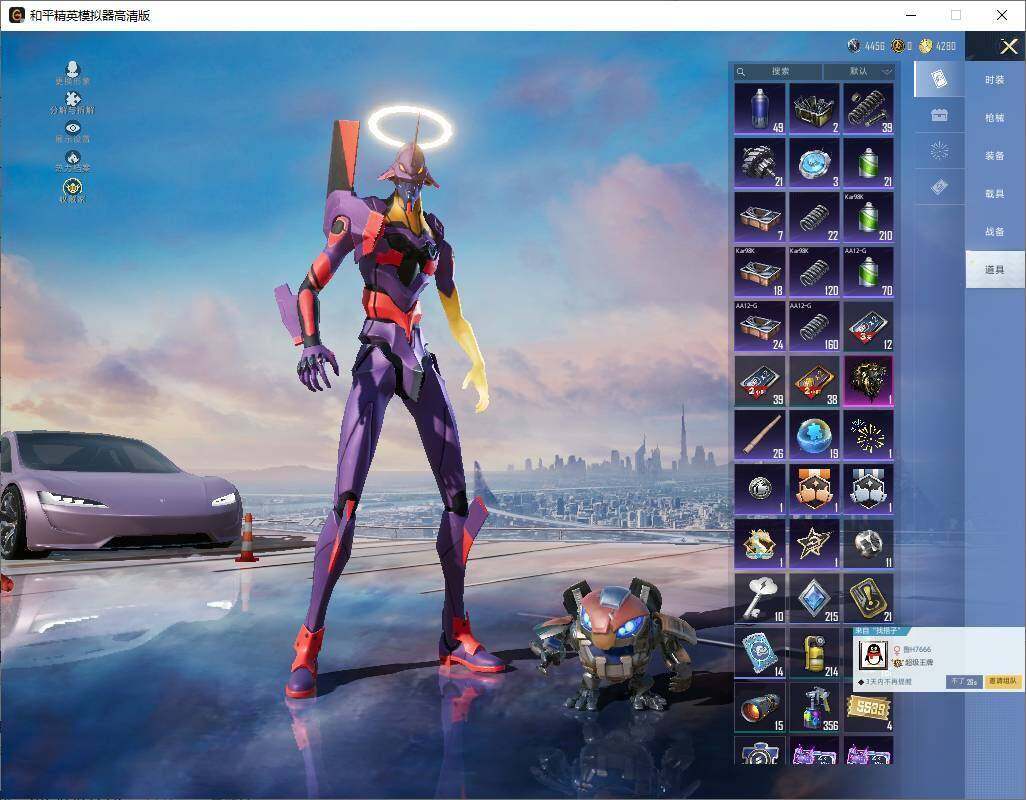This screenshot has height=800, width=1026.
Task: Tick the 3天内不再提醒 checkbox in popup
Action: click(860, 682)
